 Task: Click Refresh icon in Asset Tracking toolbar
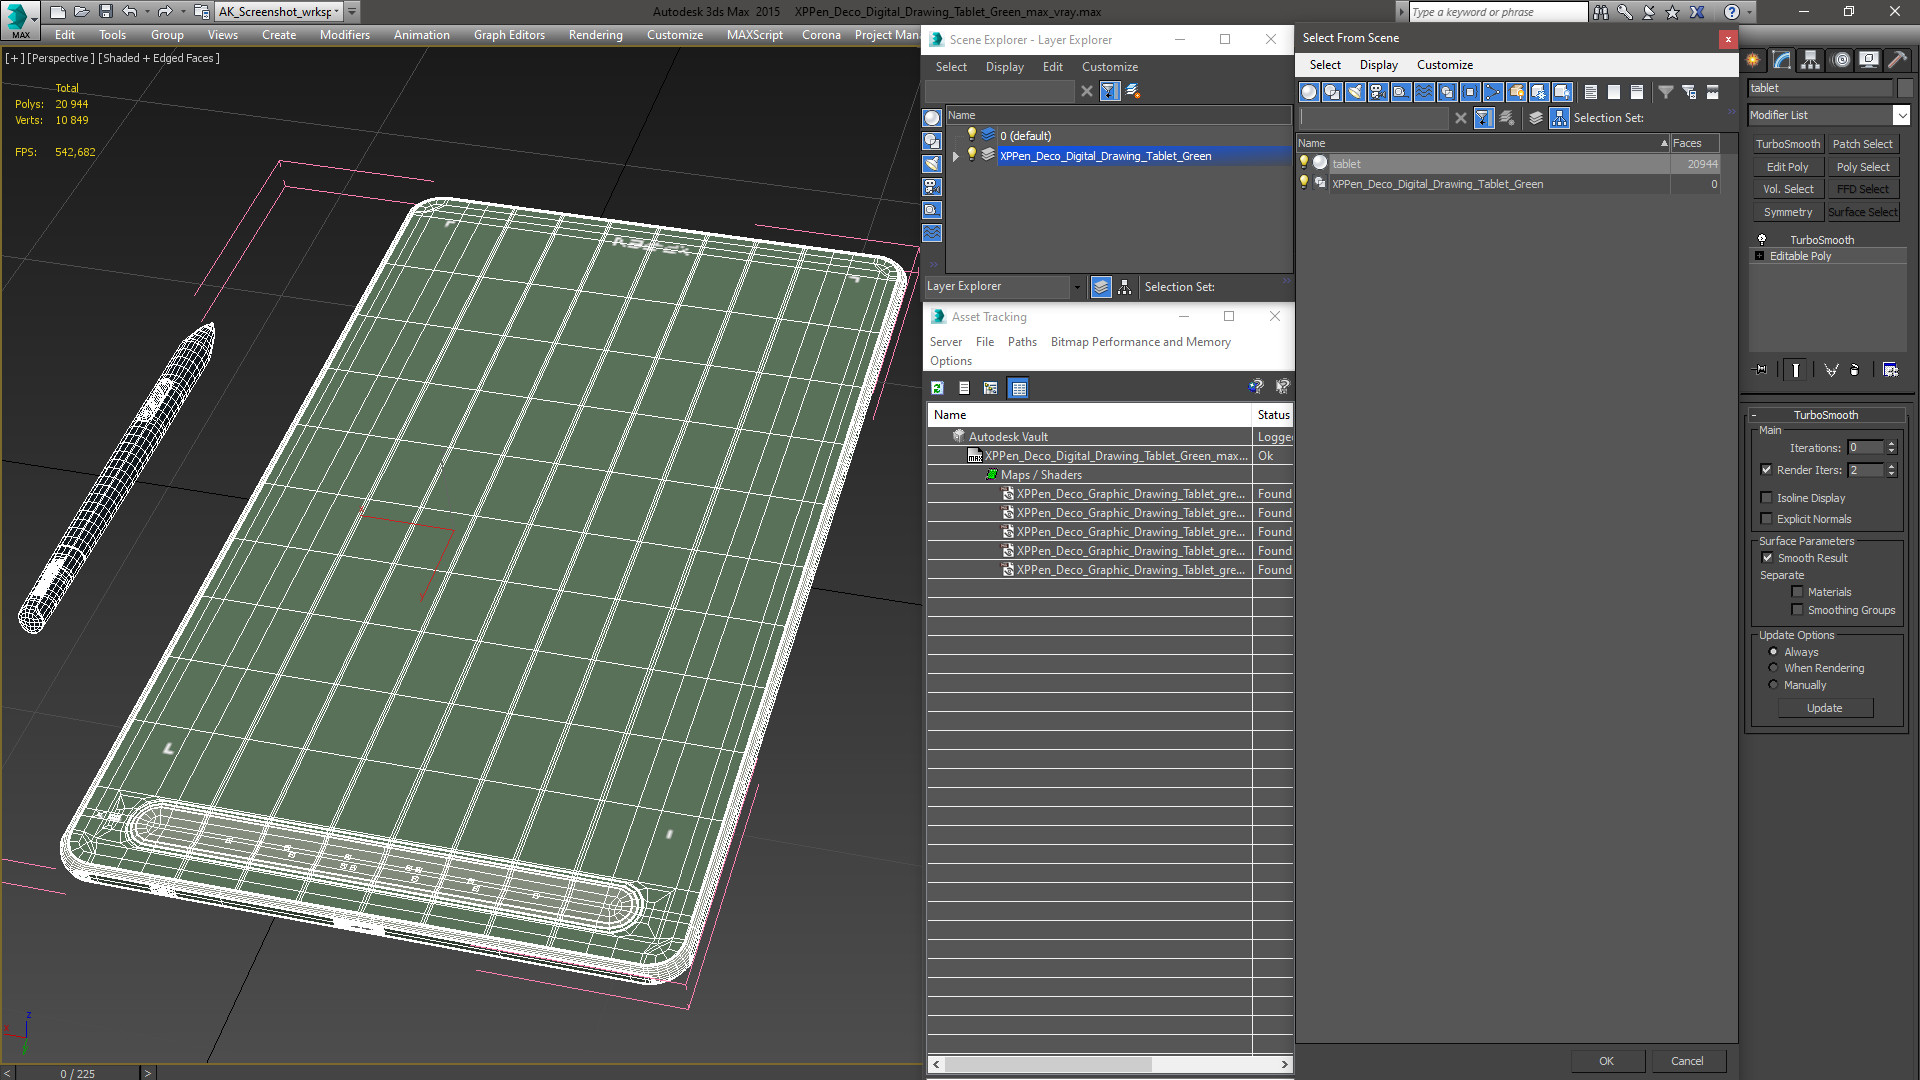(x=937, y=388)
